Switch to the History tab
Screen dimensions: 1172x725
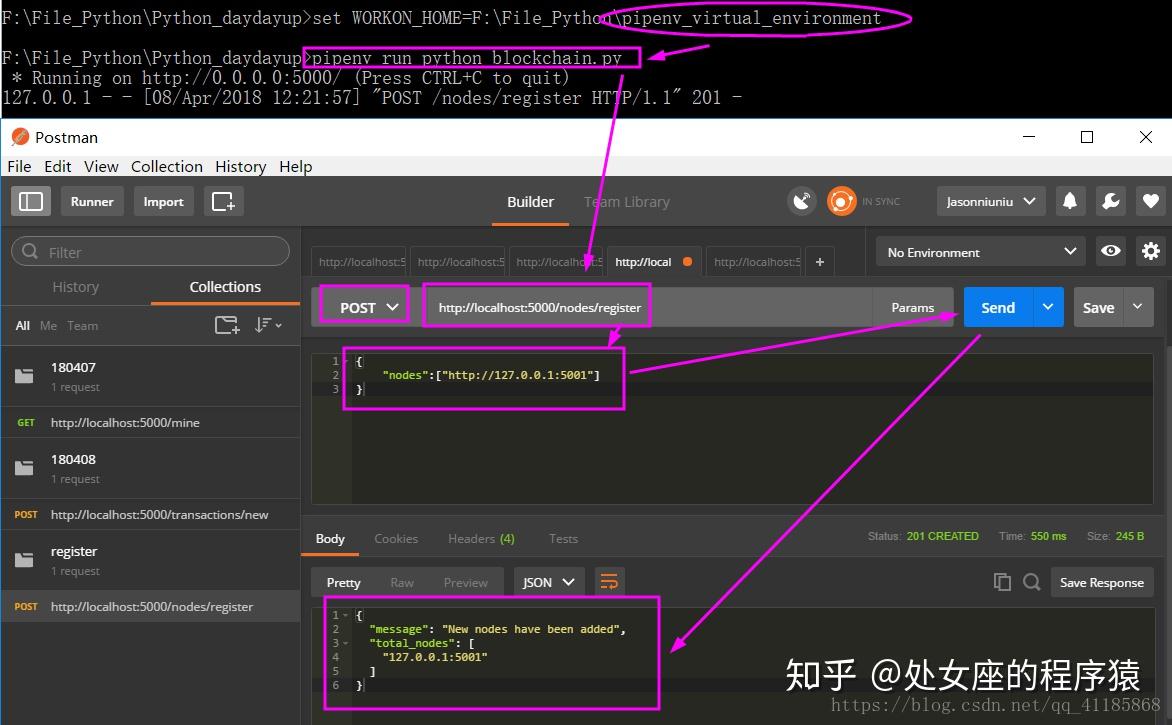pos(75,287)
